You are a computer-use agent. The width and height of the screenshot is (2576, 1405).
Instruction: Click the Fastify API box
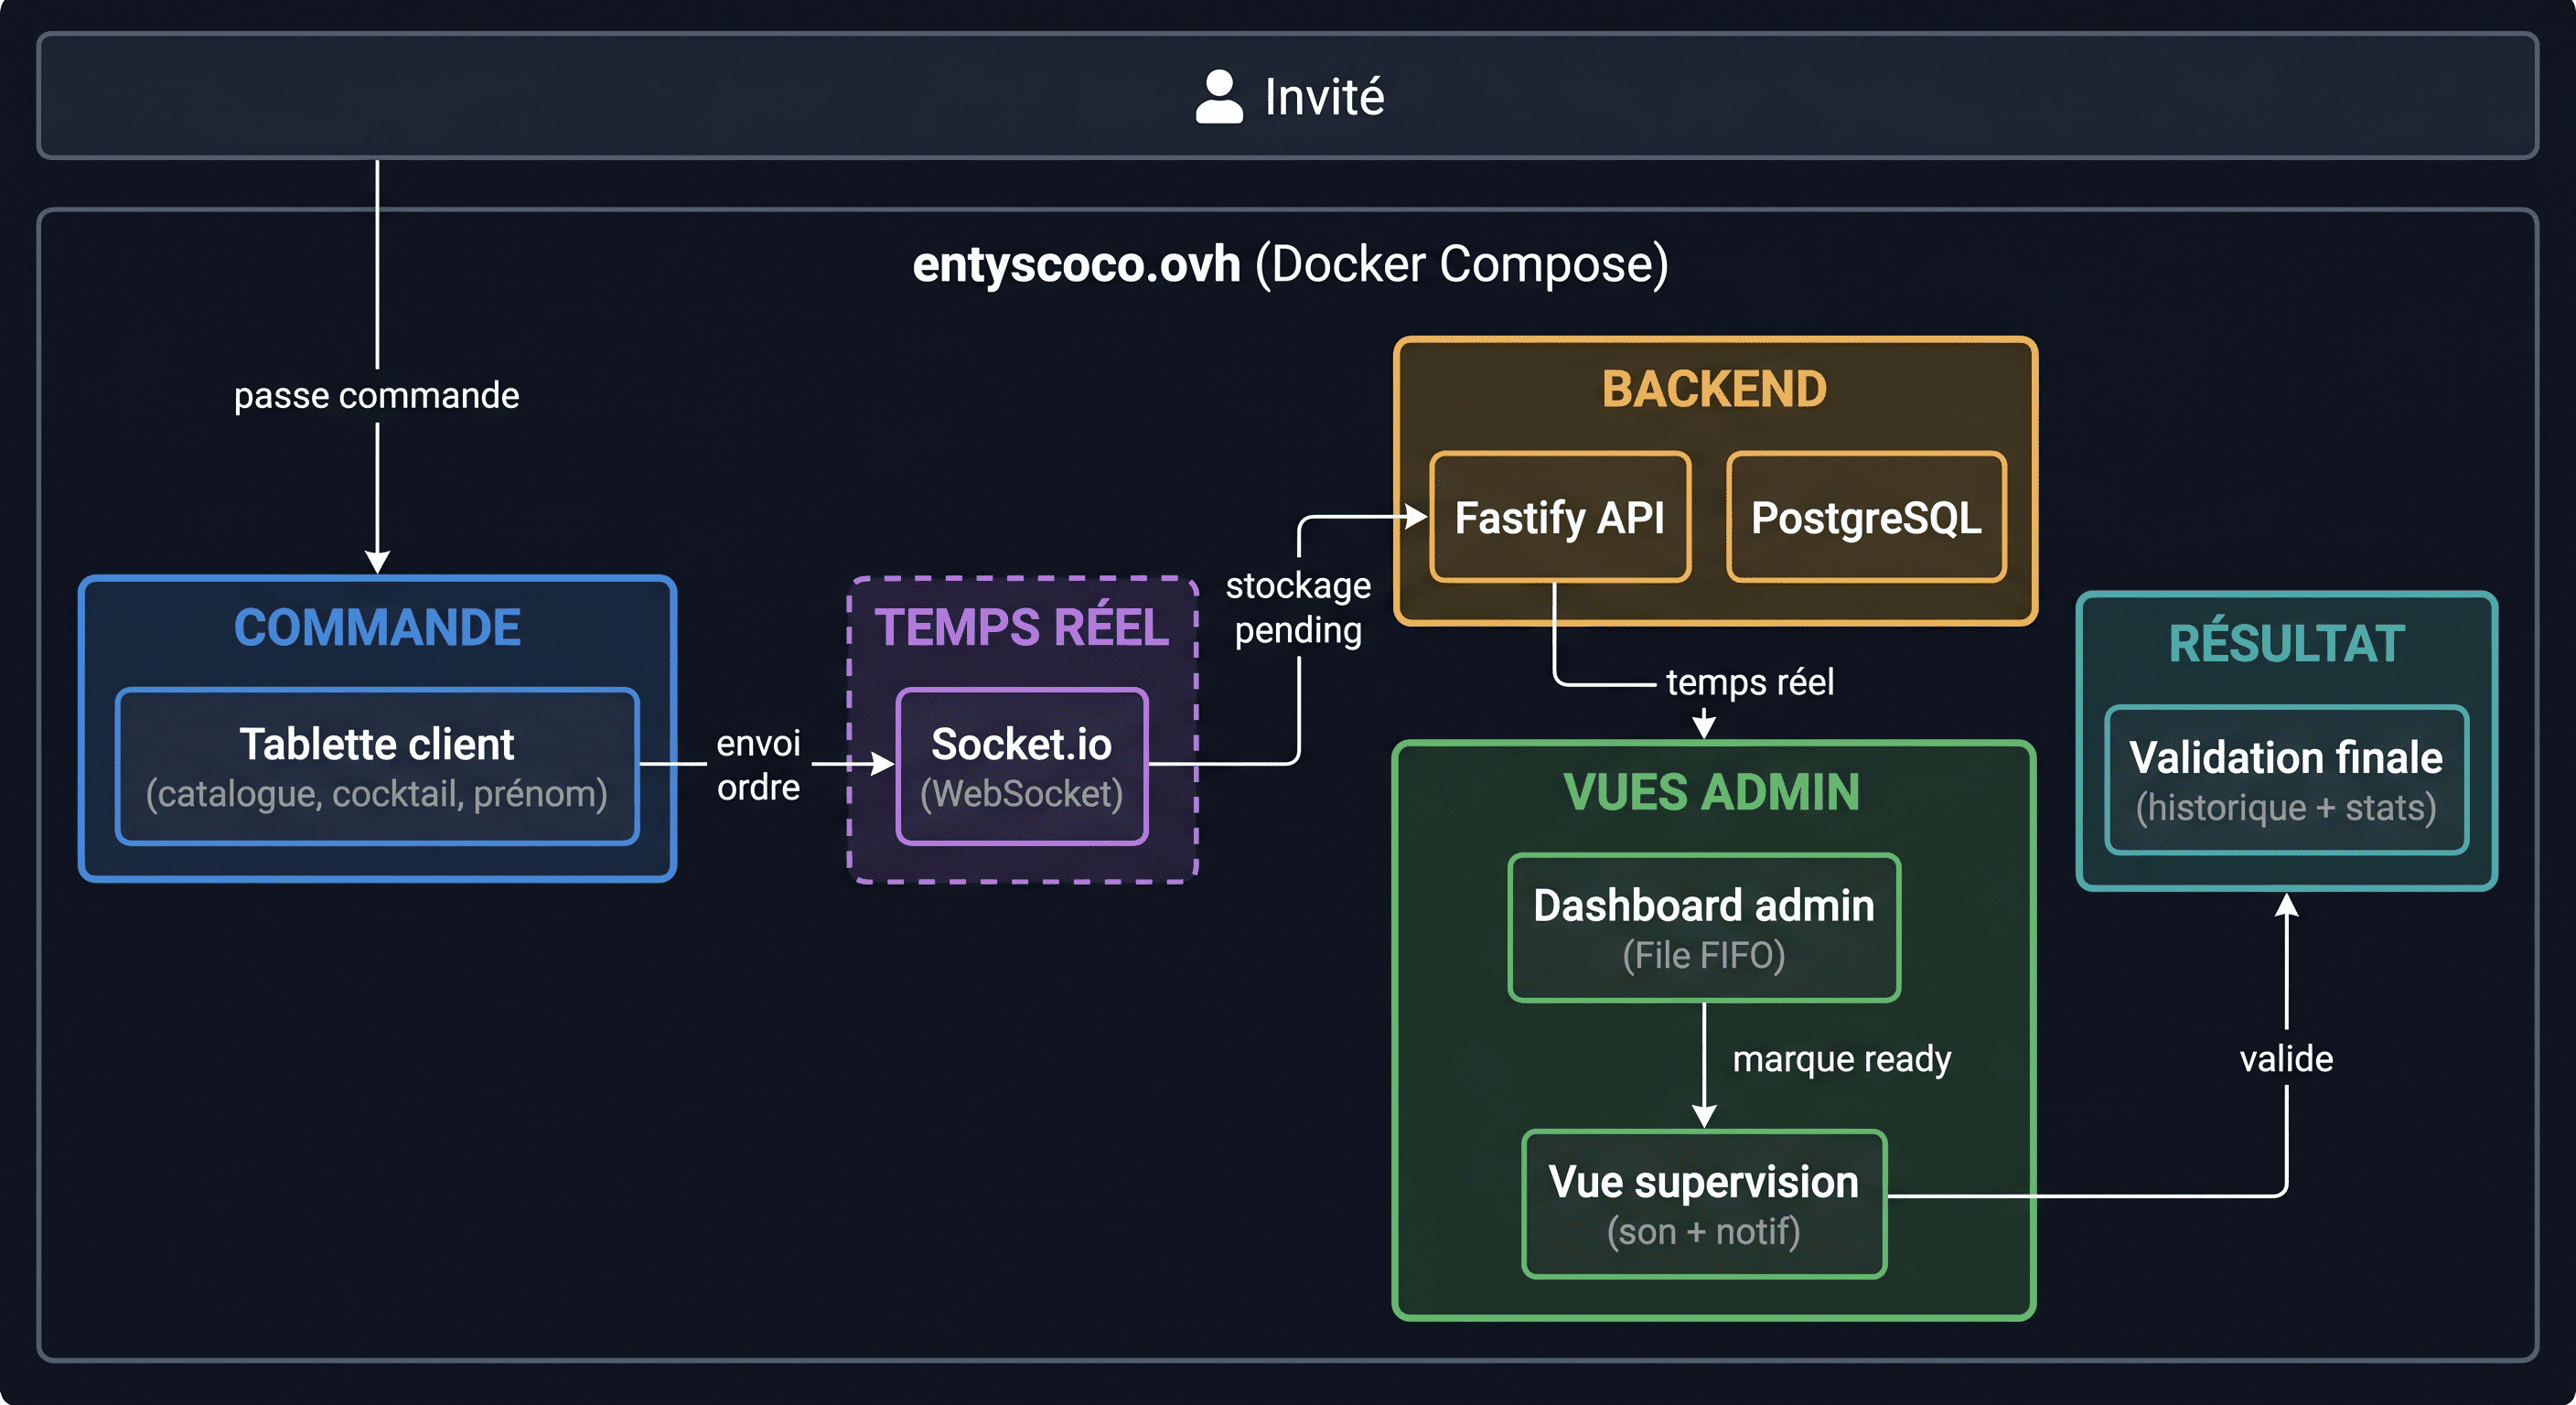click(1560, 517)
